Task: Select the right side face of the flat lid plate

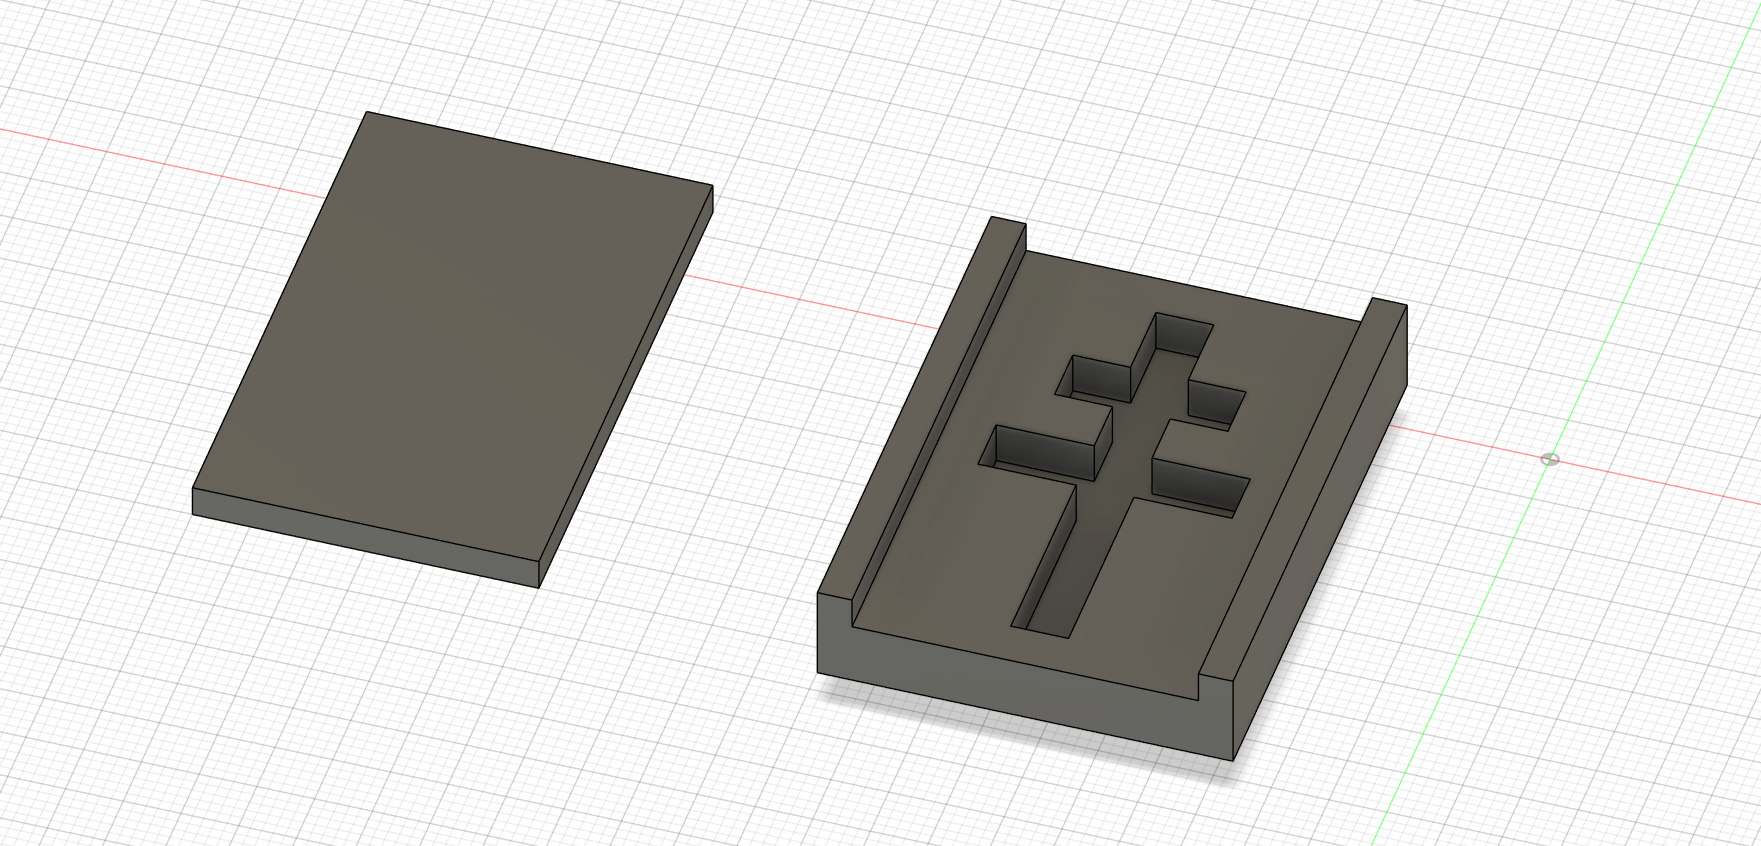Action: (x=627, y=385)
